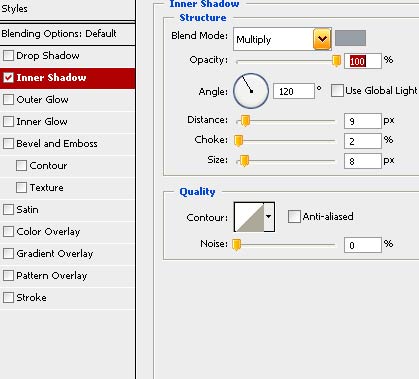Select the Color Overlay style row
The height and width of the screenshot is (379, 419).
(67, 232)
